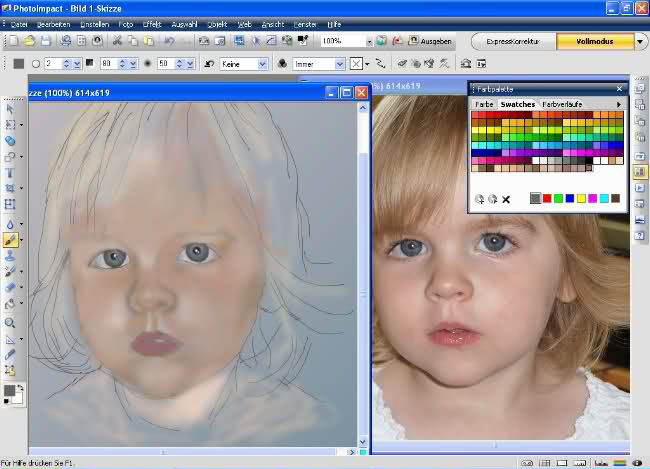Open the 'Keine' dropdown in options bar

263,63
